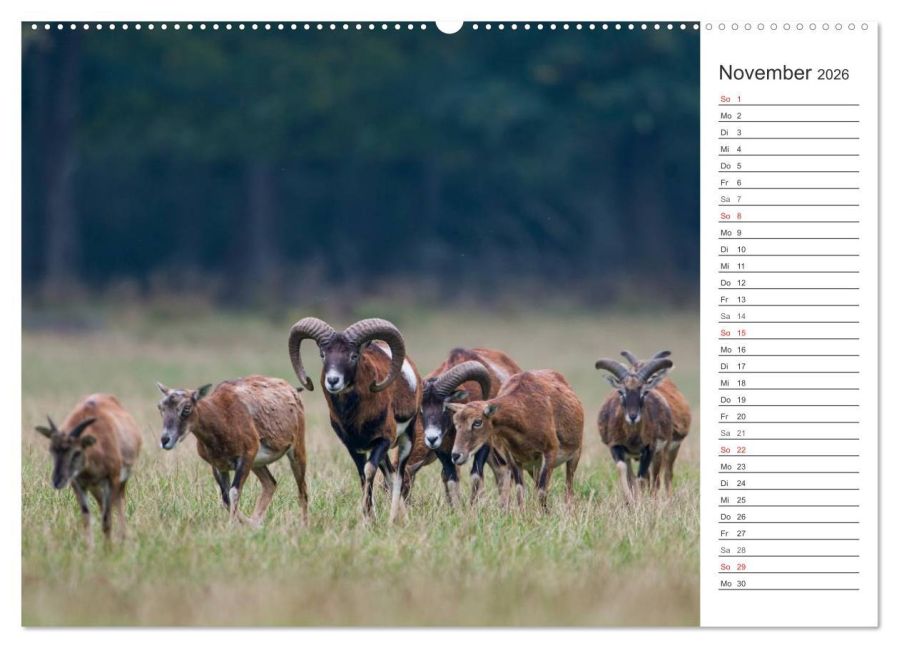Select the Sa 14 date row
Image resolution: width=899 pixels, height=648 pixels.
coord(789,315)
